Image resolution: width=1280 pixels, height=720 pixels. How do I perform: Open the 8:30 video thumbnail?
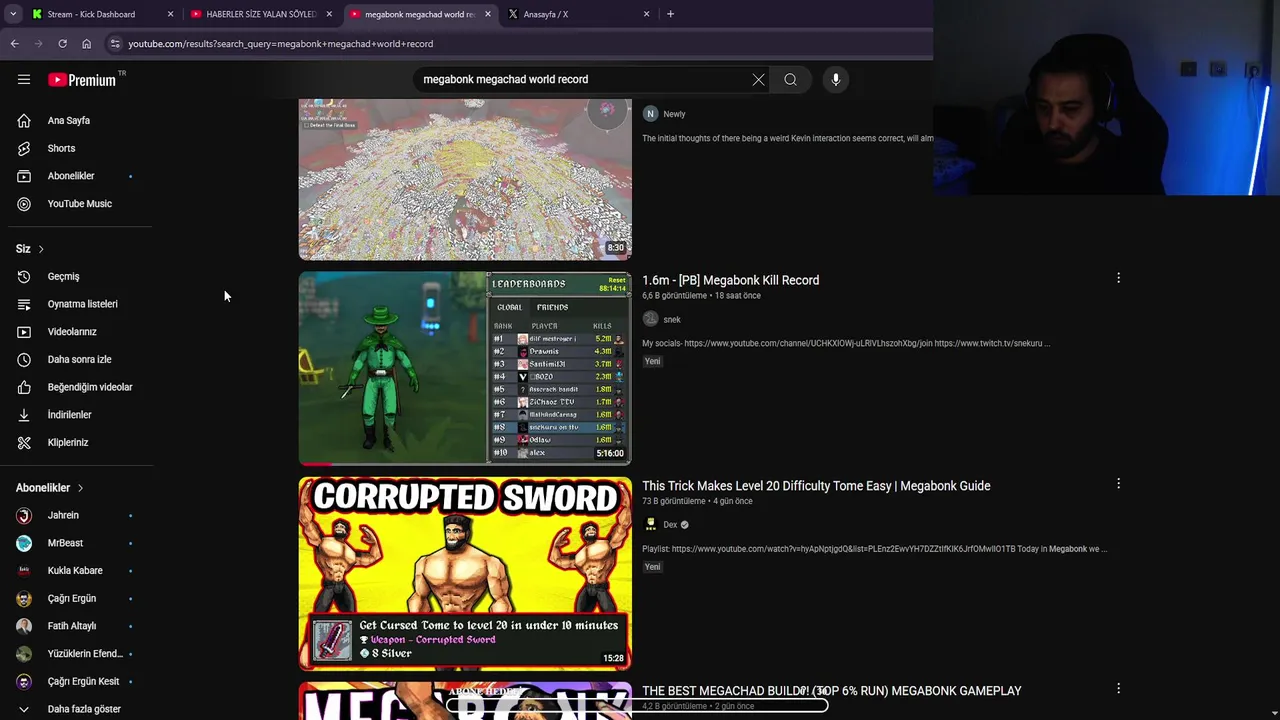point(465,180)
